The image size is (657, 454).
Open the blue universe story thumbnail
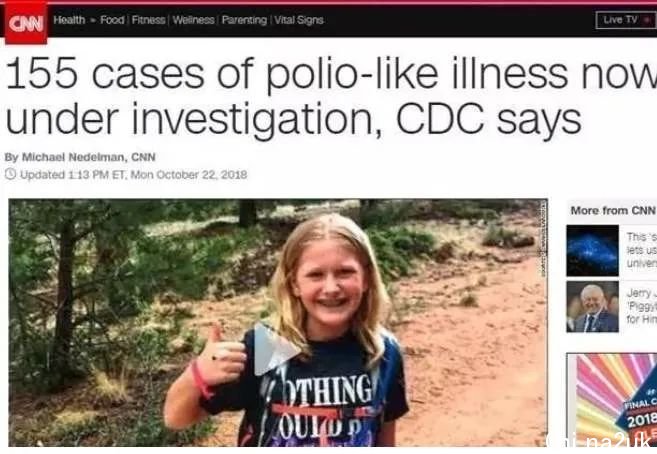[592, 250]
